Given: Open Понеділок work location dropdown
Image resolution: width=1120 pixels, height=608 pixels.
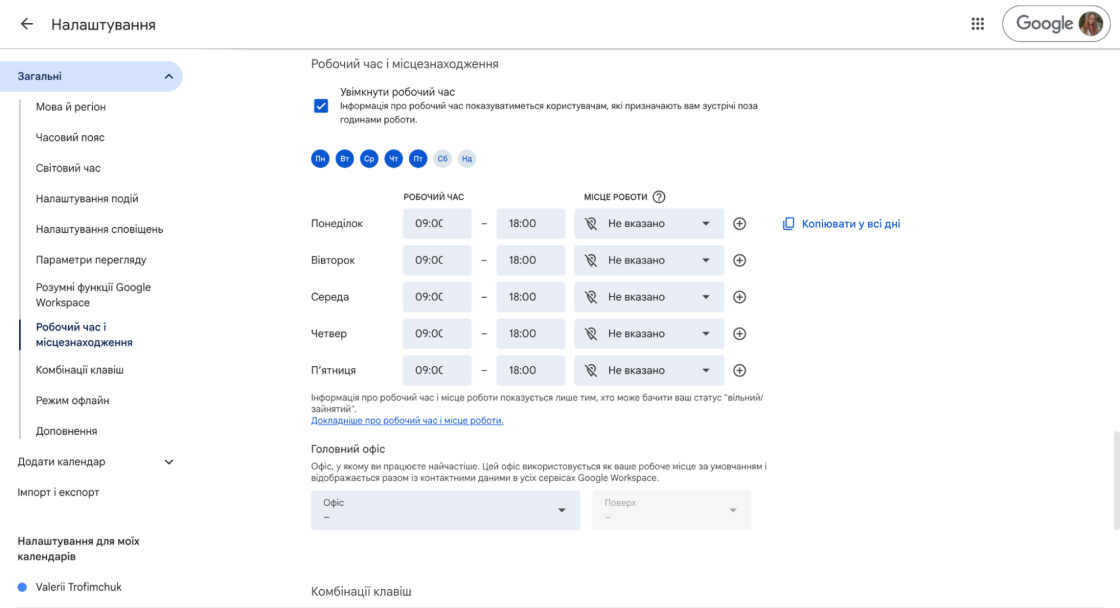Looking at the screenshot, I should (649, 224).
